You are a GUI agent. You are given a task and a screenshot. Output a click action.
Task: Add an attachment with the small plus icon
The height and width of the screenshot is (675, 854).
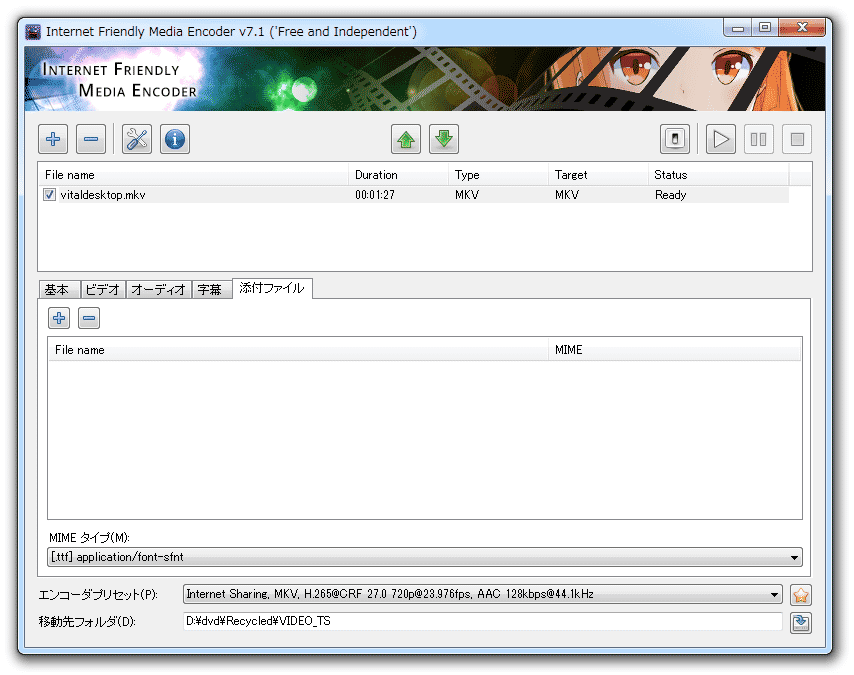(x=59, y=318)
